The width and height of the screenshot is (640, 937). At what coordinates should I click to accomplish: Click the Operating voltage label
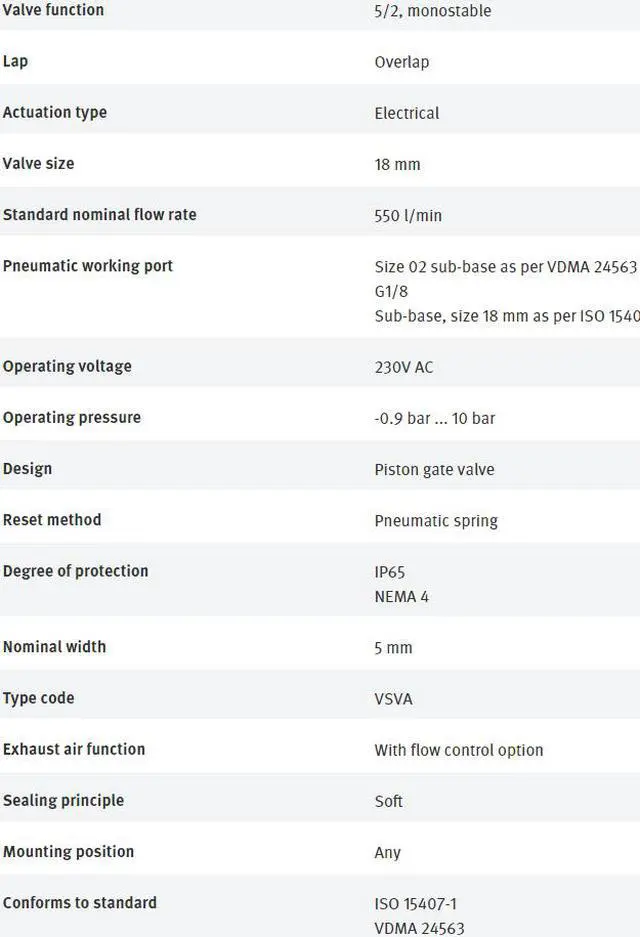68,366
